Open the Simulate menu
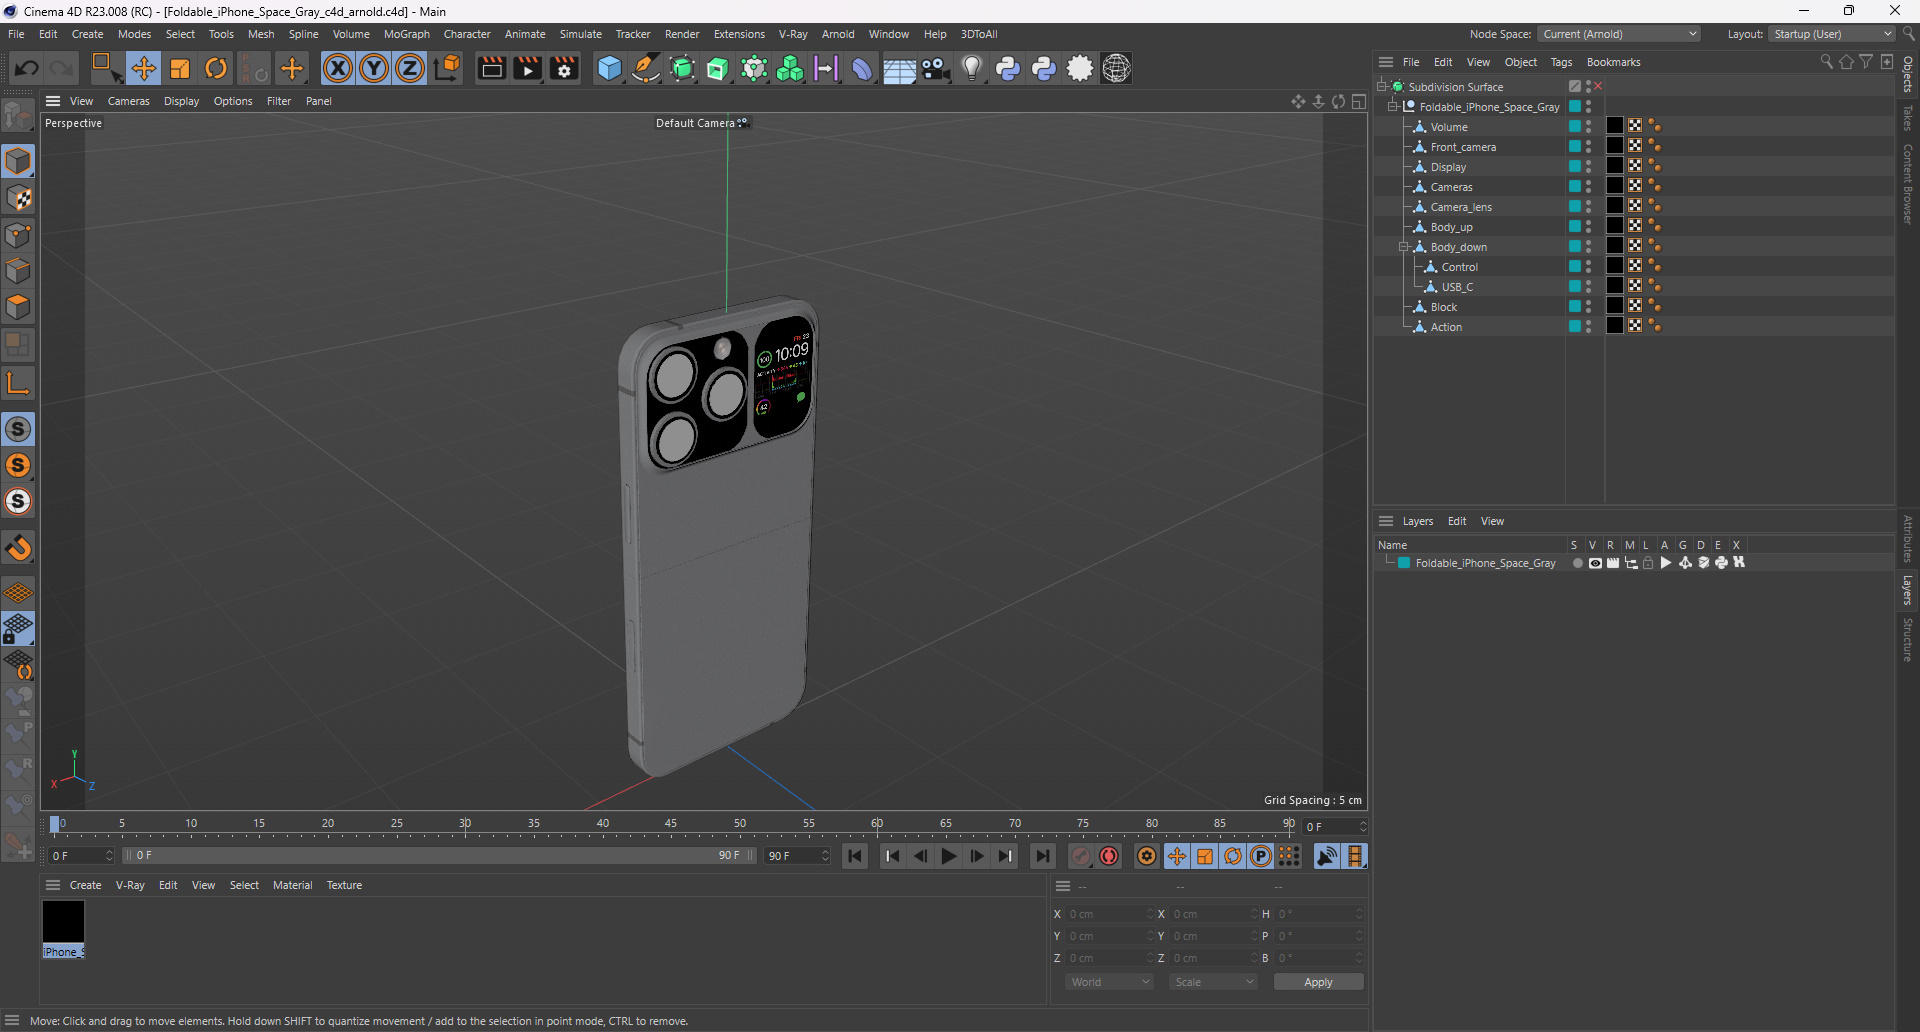The height and width of the screenshot is (1032, 1920). coord(580,34)
